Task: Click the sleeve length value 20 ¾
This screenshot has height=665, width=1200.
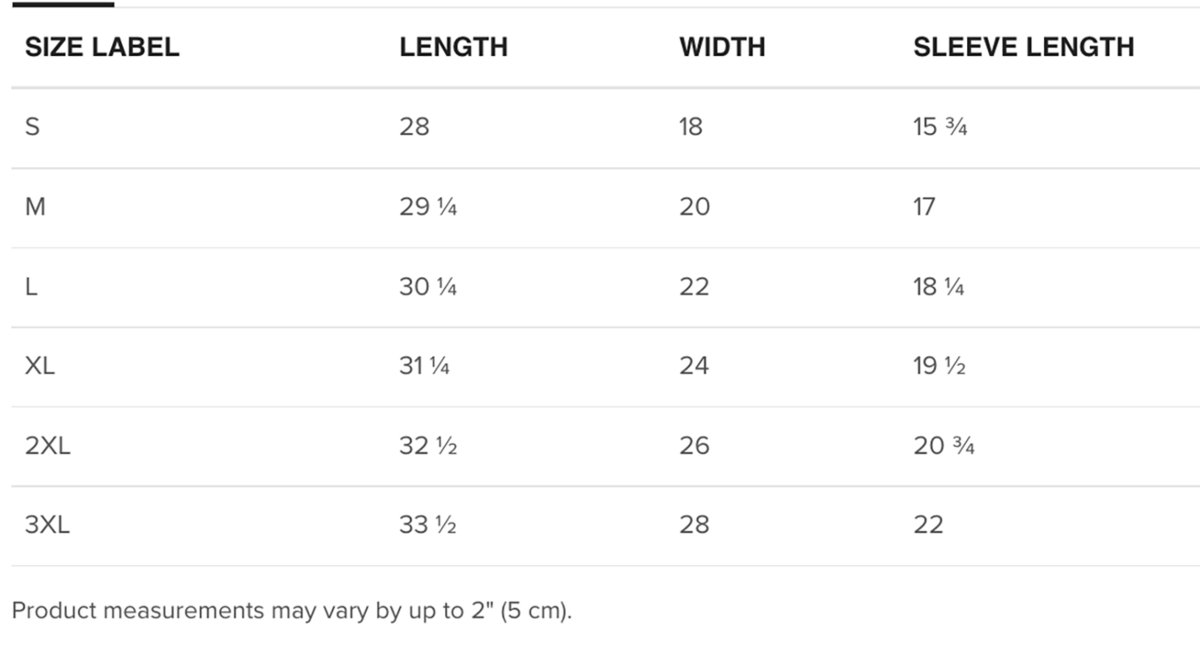Action: 943,446
